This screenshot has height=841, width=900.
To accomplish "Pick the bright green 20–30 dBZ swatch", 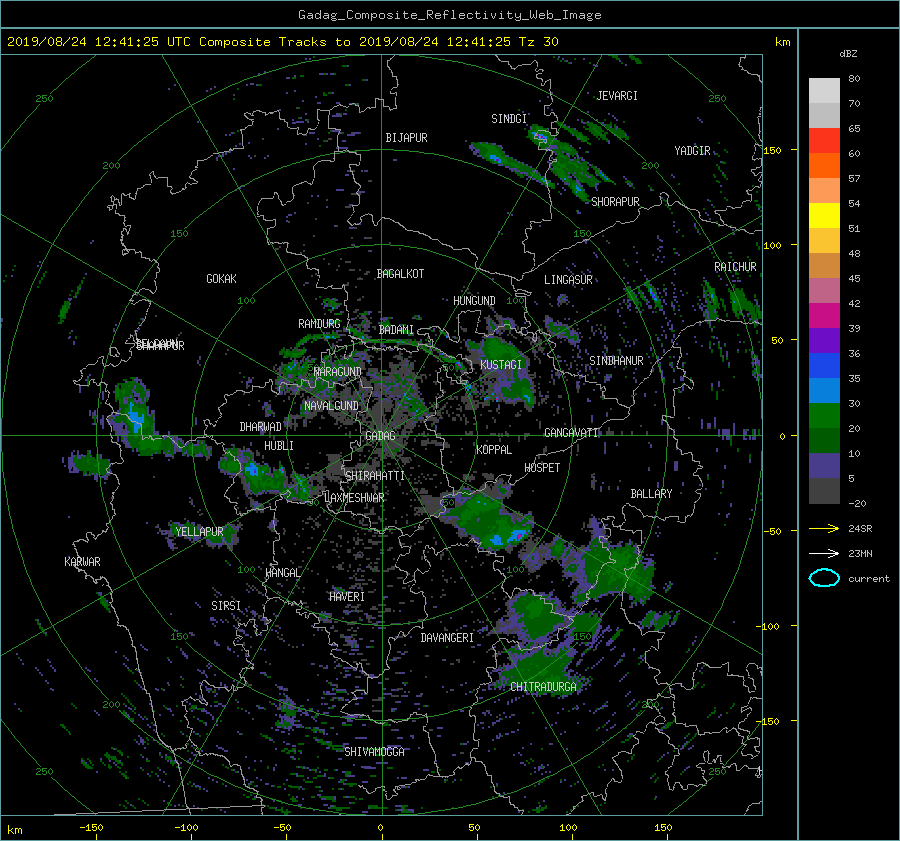I will coord(824,416).
